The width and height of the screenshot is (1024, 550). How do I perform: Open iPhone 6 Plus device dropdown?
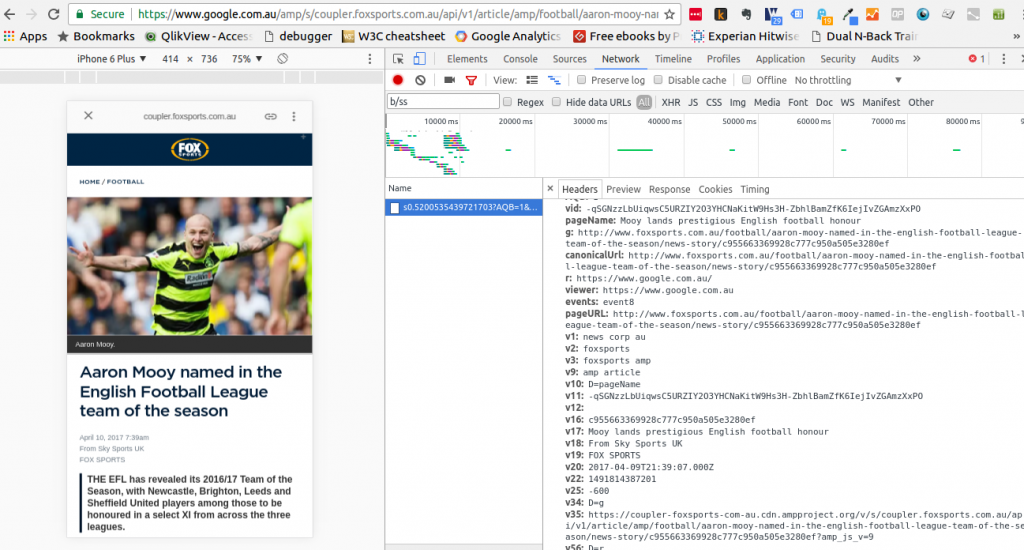point(112,59)
